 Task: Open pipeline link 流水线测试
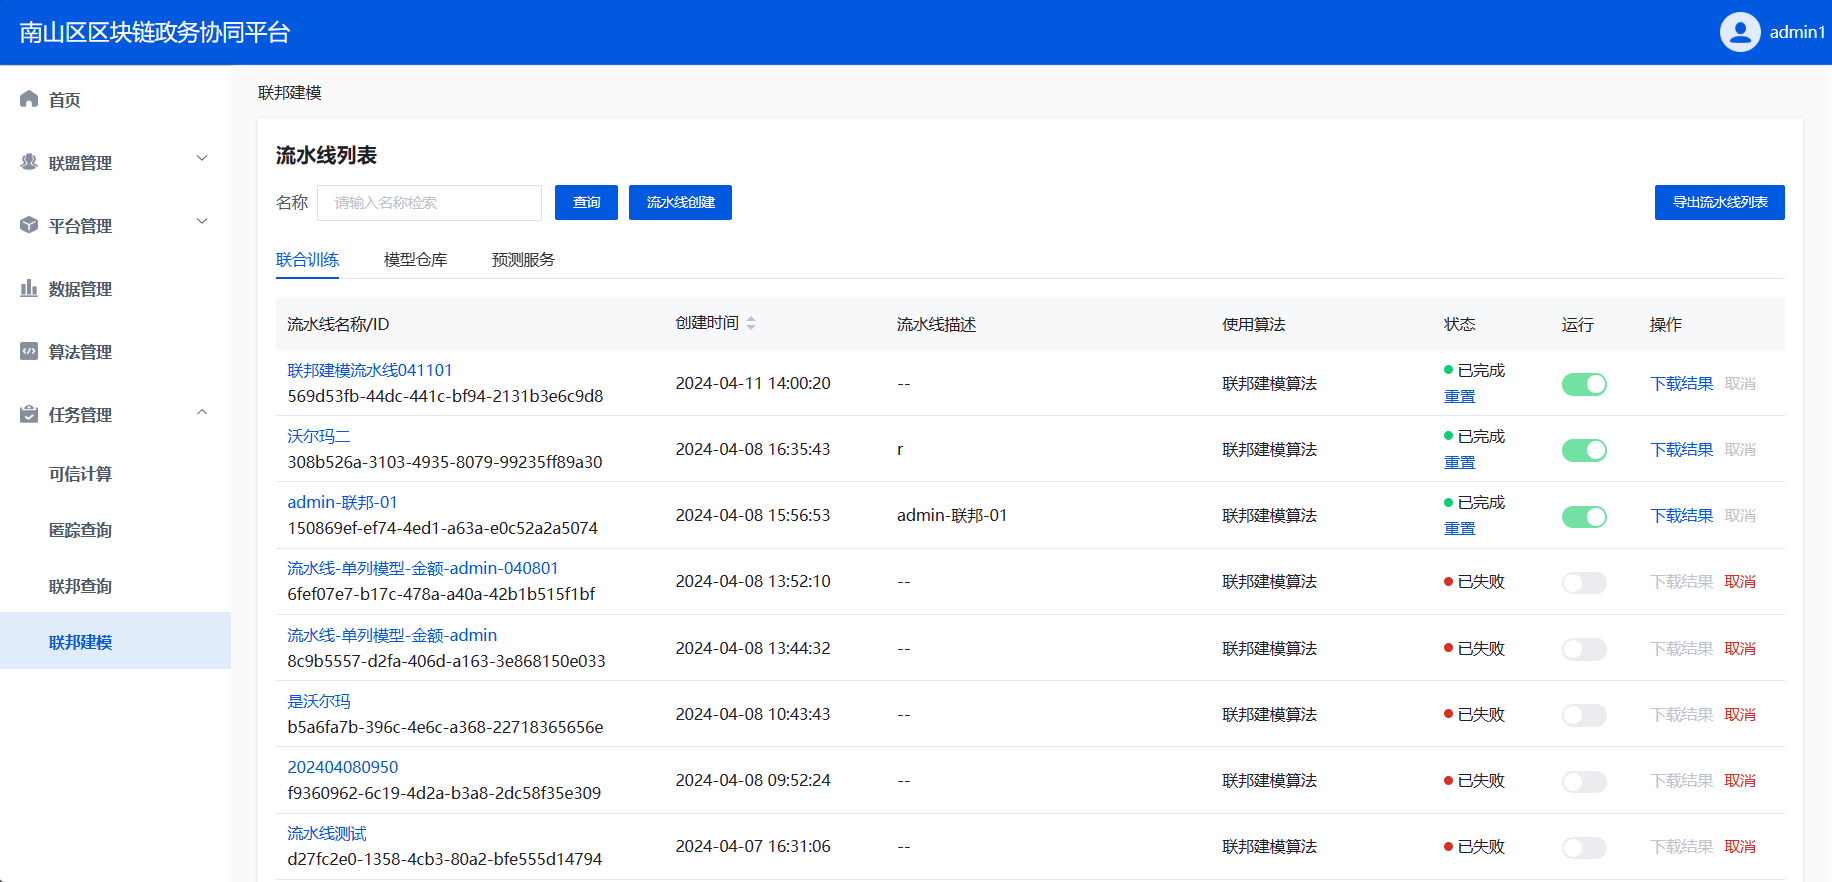click(x=327, y=833)
